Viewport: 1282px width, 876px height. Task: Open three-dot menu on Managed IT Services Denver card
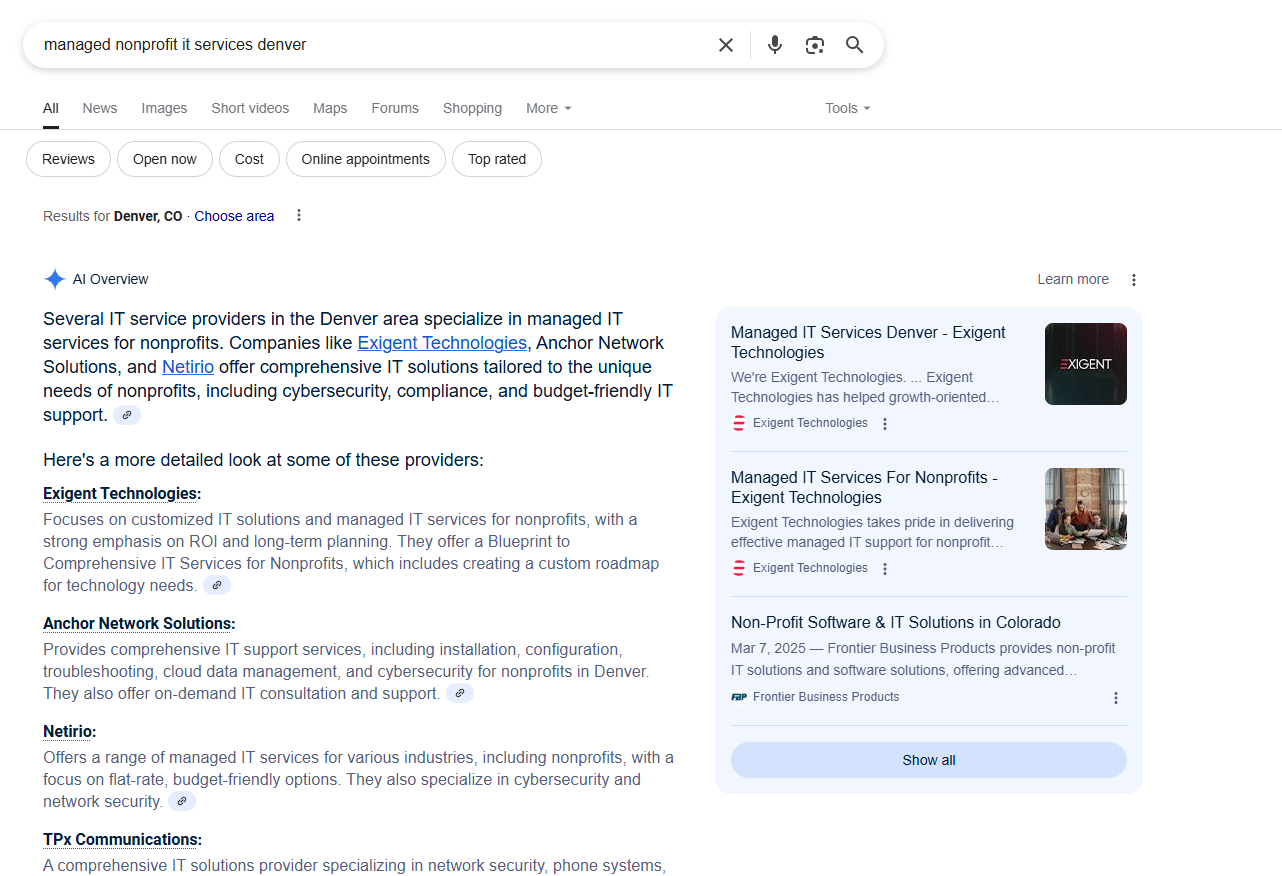coord(884,424)
